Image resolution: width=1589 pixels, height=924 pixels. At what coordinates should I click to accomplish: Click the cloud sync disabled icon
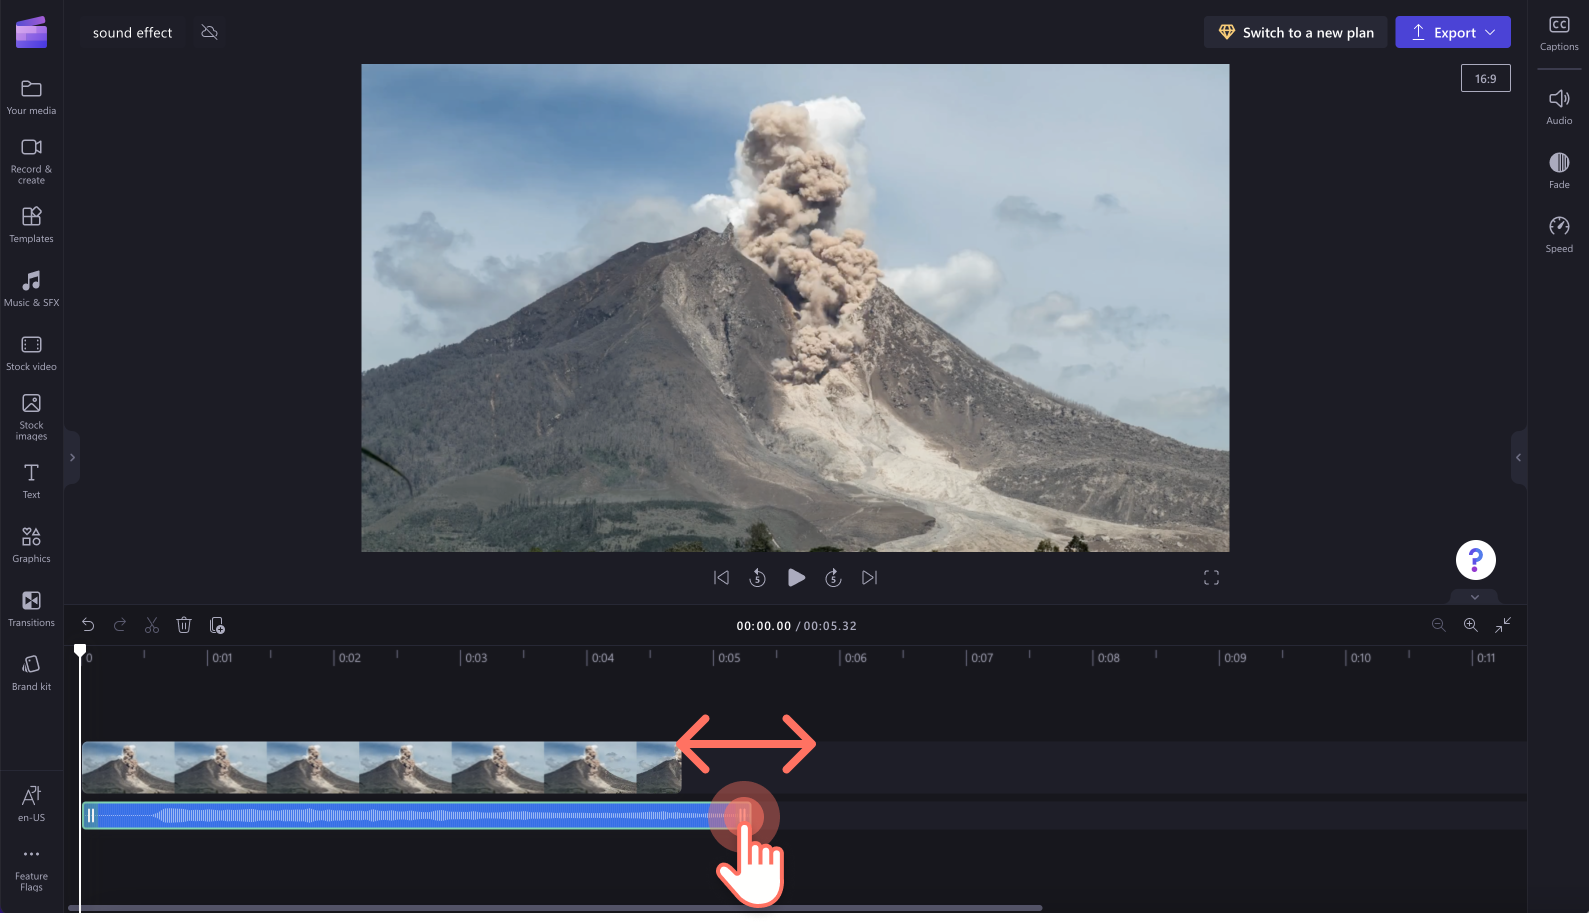[209, 32]
